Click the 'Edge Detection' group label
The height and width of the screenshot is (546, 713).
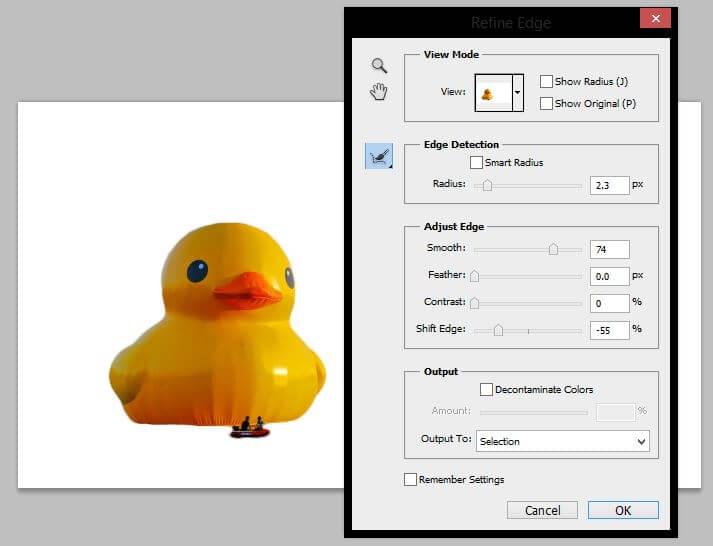(x=461, y=145)
